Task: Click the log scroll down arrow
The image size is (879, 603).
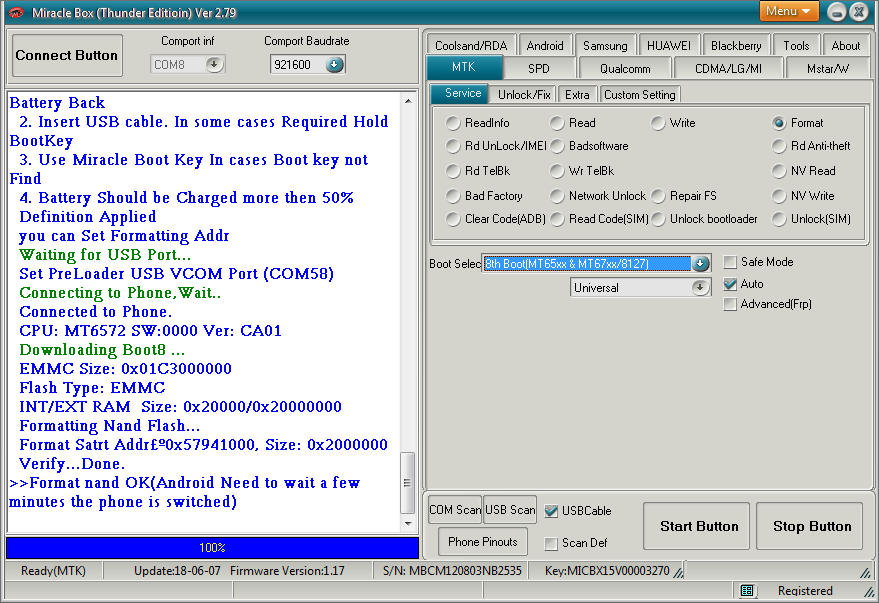Action: [408, 523]
